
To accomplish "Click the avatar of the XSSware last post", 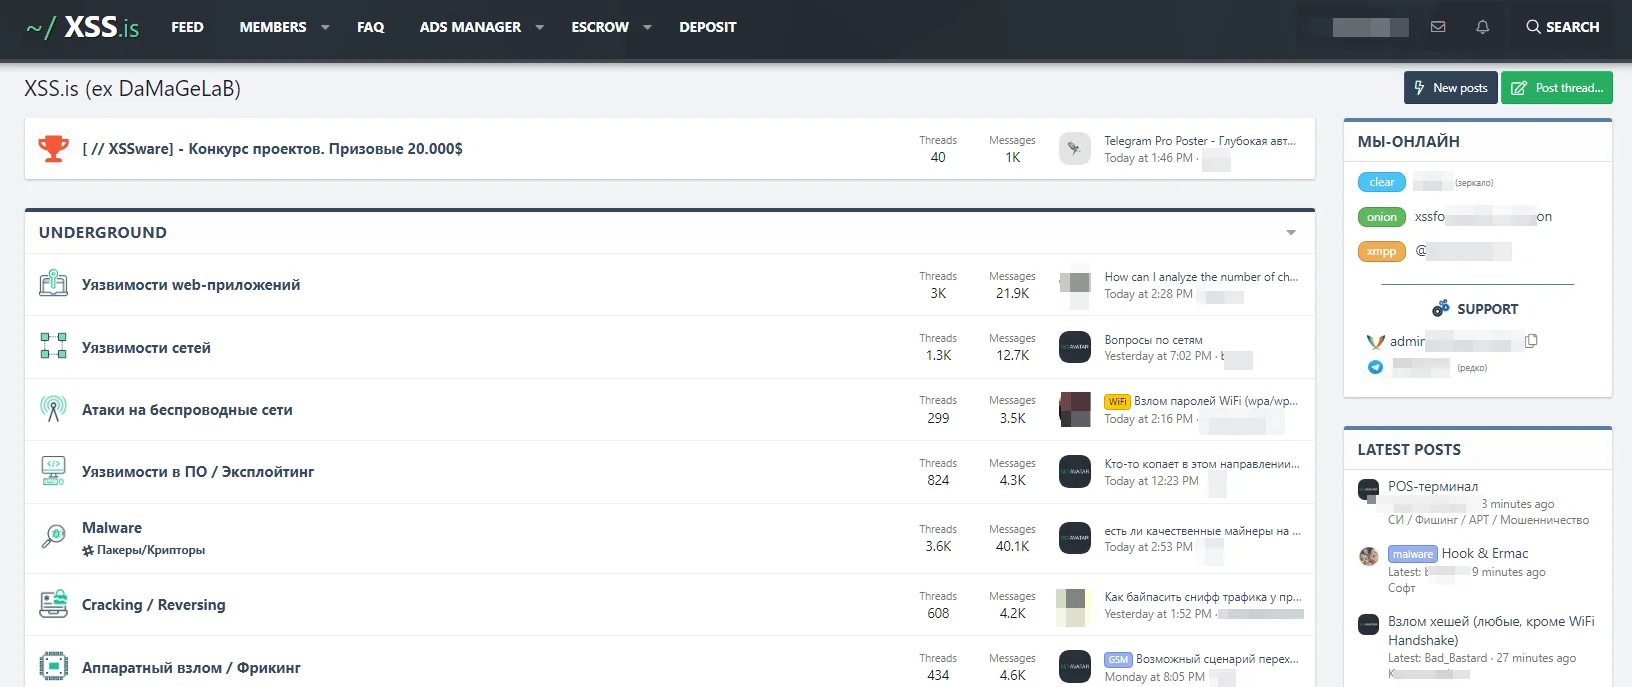I will point(1075,148).
